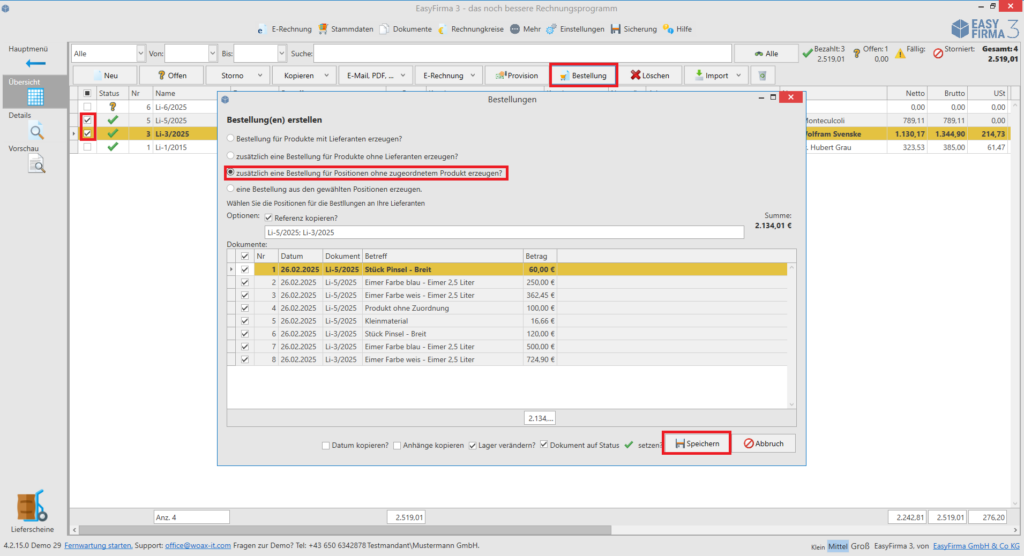Select 'aus den gewählten Positionen' option
Image resolution: width=1024 pixels, height=556 pixels.
tap(231, 188)
